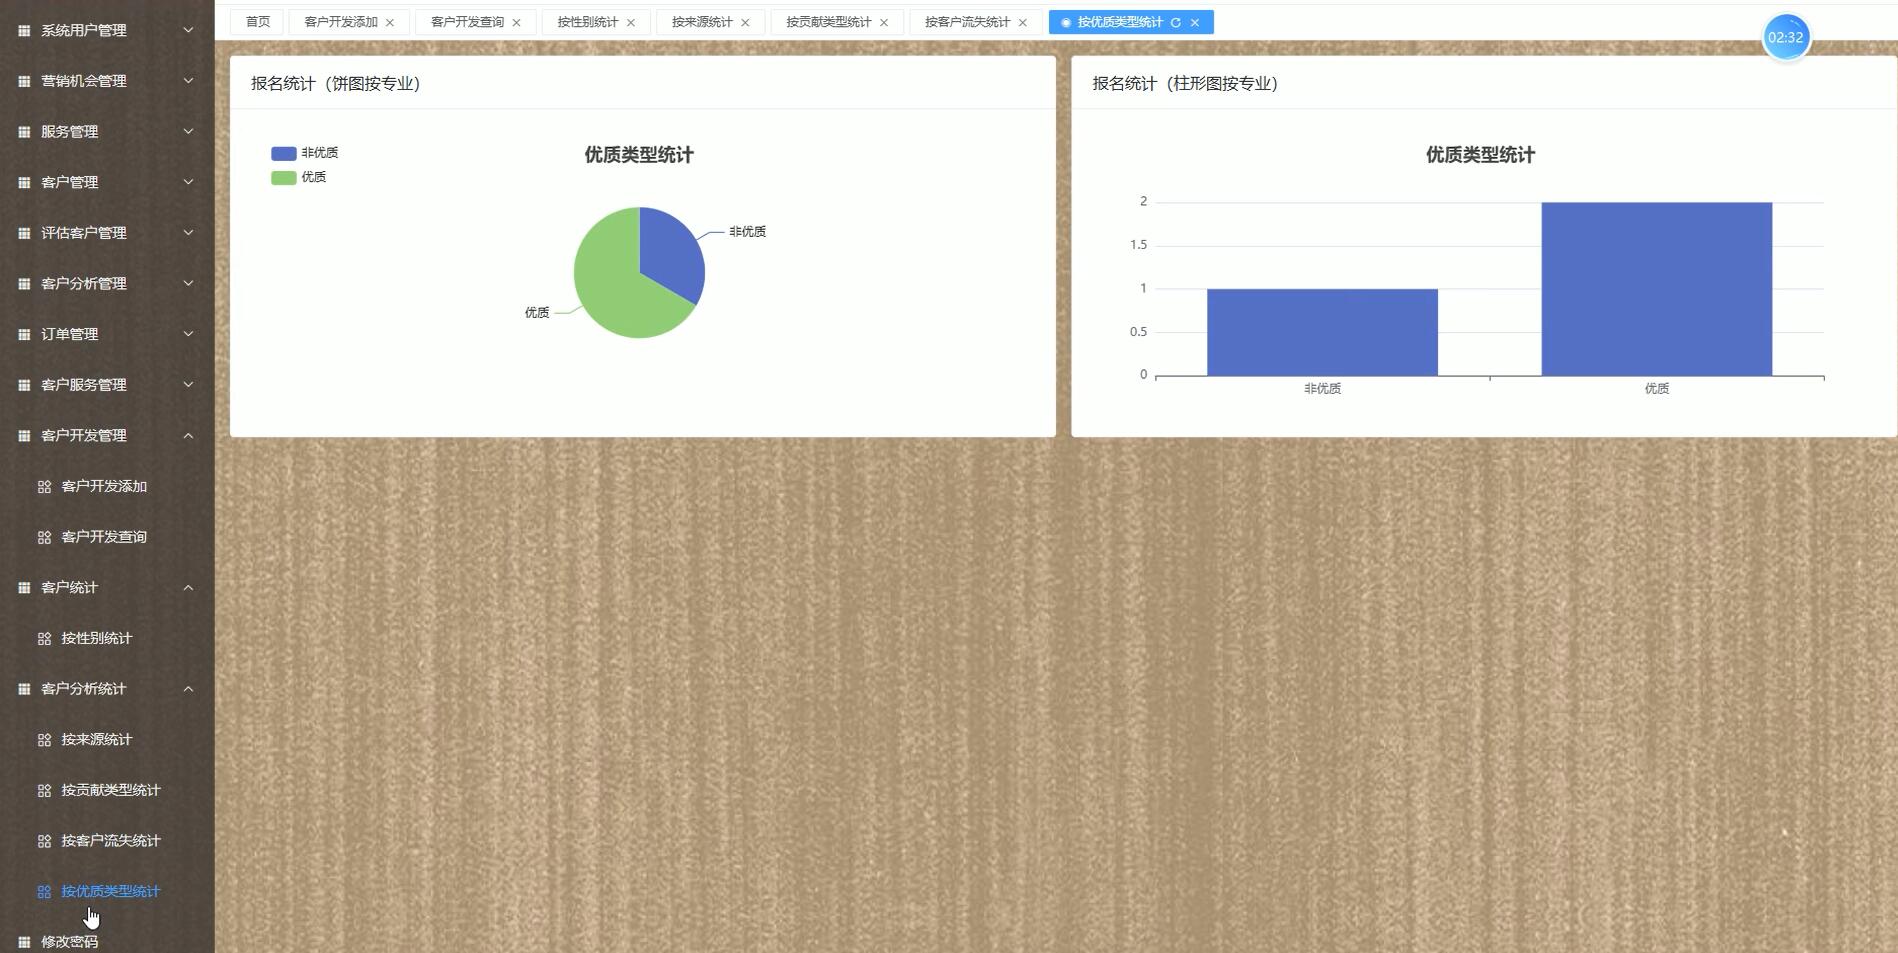Screen dimensions: 1898x953
Task: Click the 优质 bar in bar chart
Action: click(x=1656, y=290)
